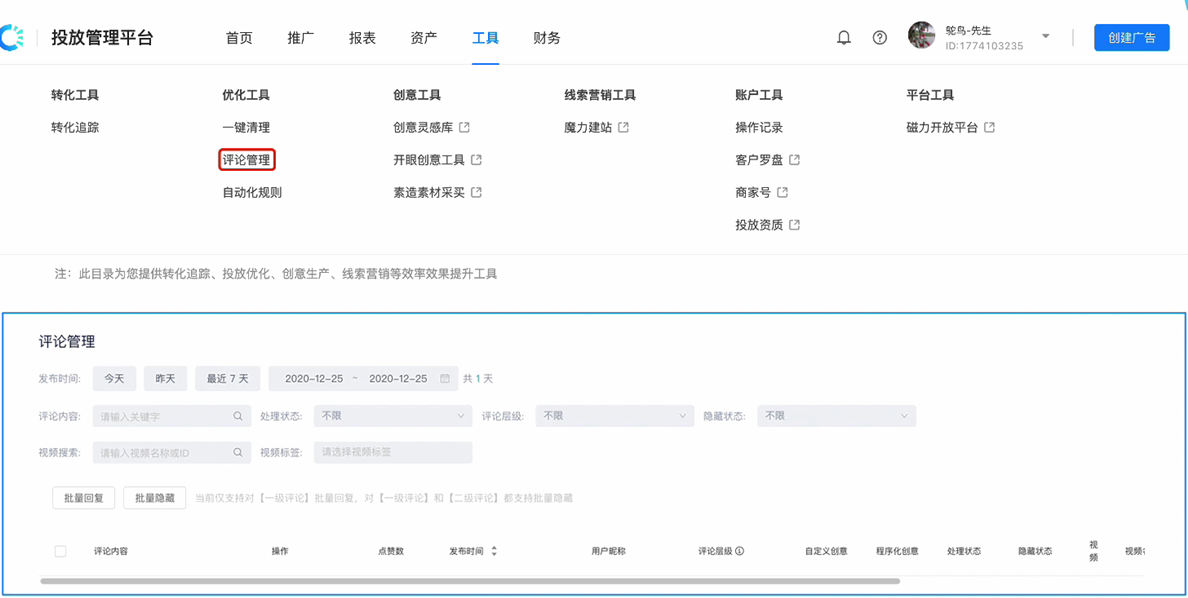Click inside the 视频标签 input field

[x=393, y=452]
